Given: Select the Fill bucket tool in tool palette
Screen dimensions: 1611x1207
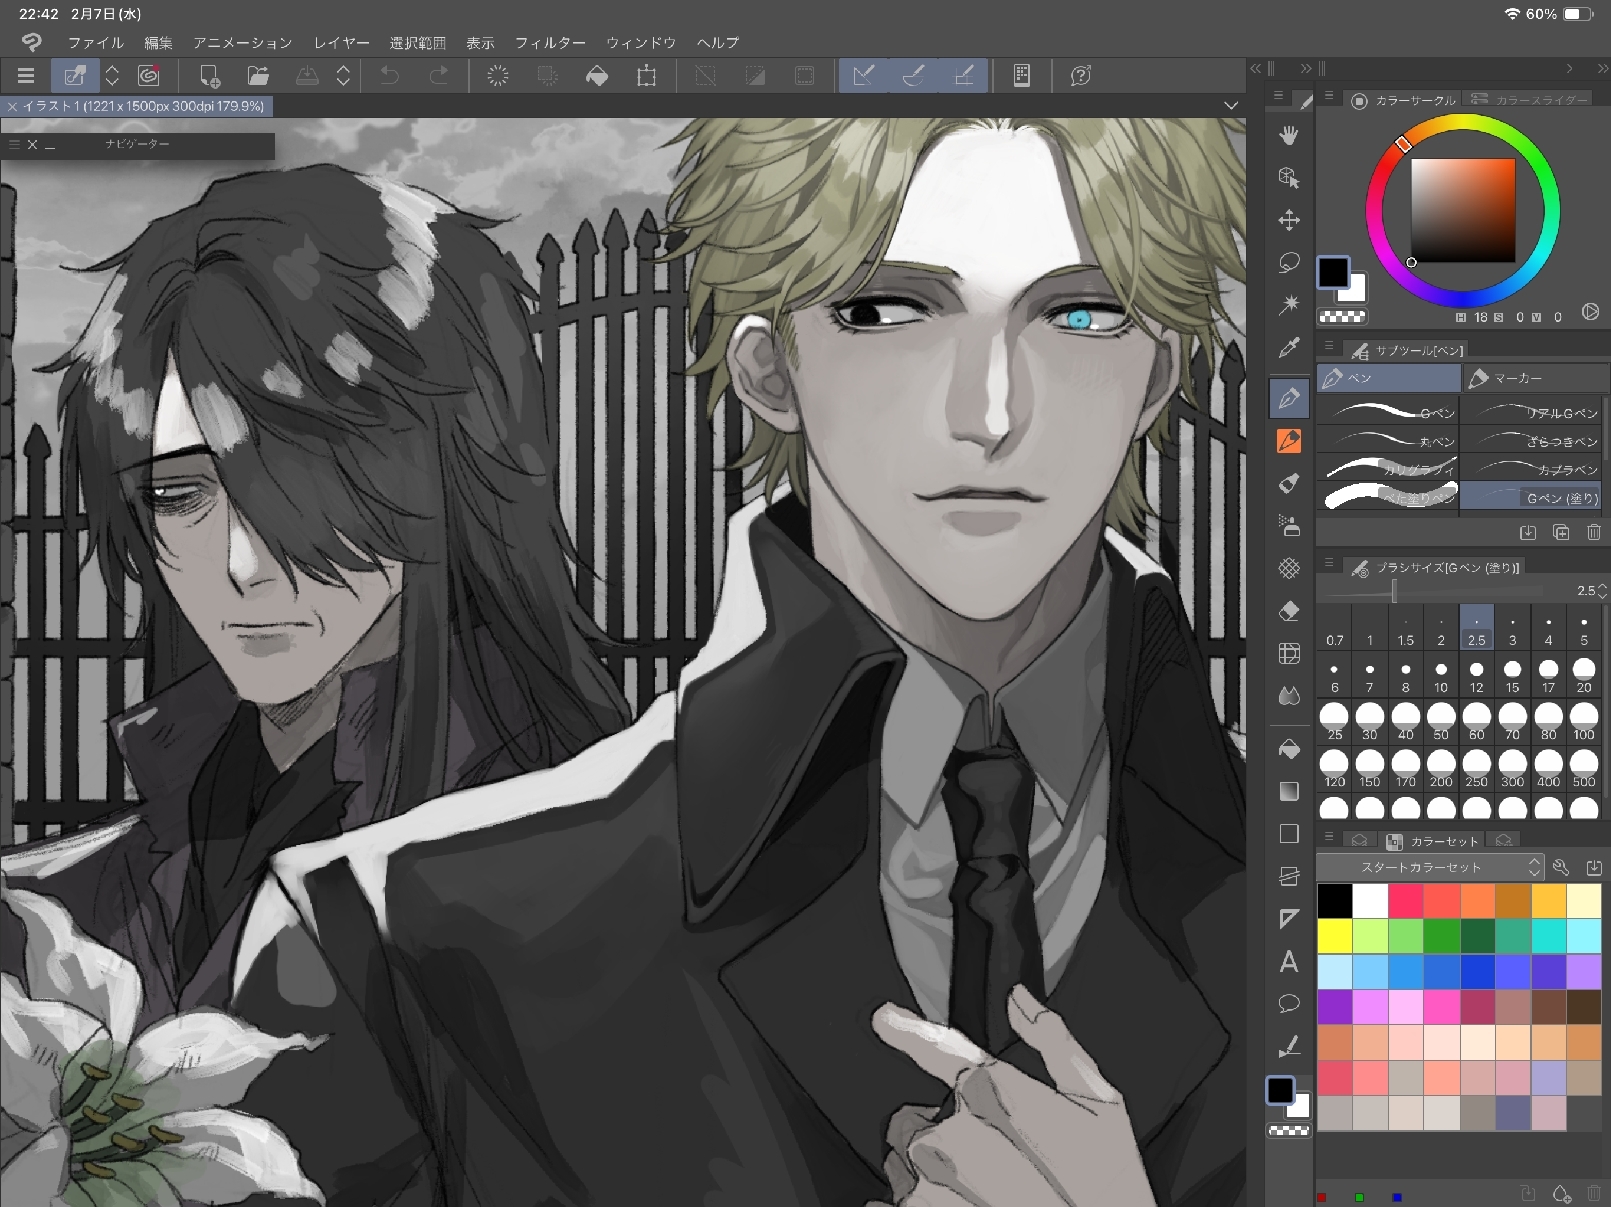Looking at the screenshot, I should point(1289,749).
